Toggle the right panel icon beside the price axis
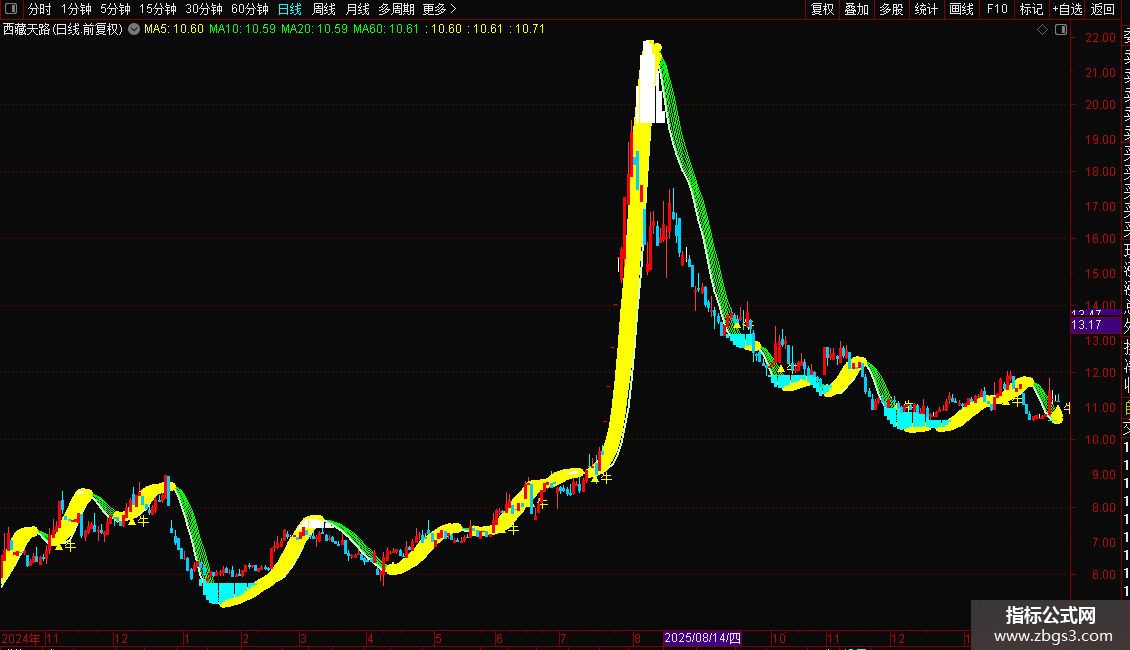 (x=1061, y=30)
